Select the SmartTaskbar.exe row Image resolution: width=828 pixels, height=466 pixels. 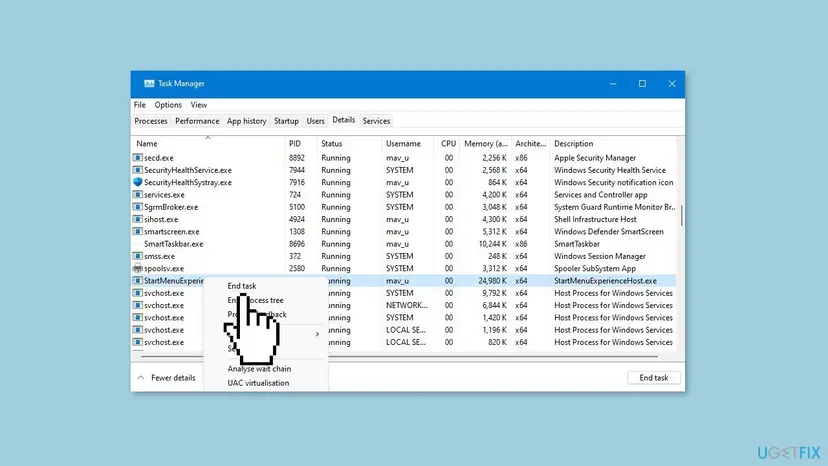point(404,244)
